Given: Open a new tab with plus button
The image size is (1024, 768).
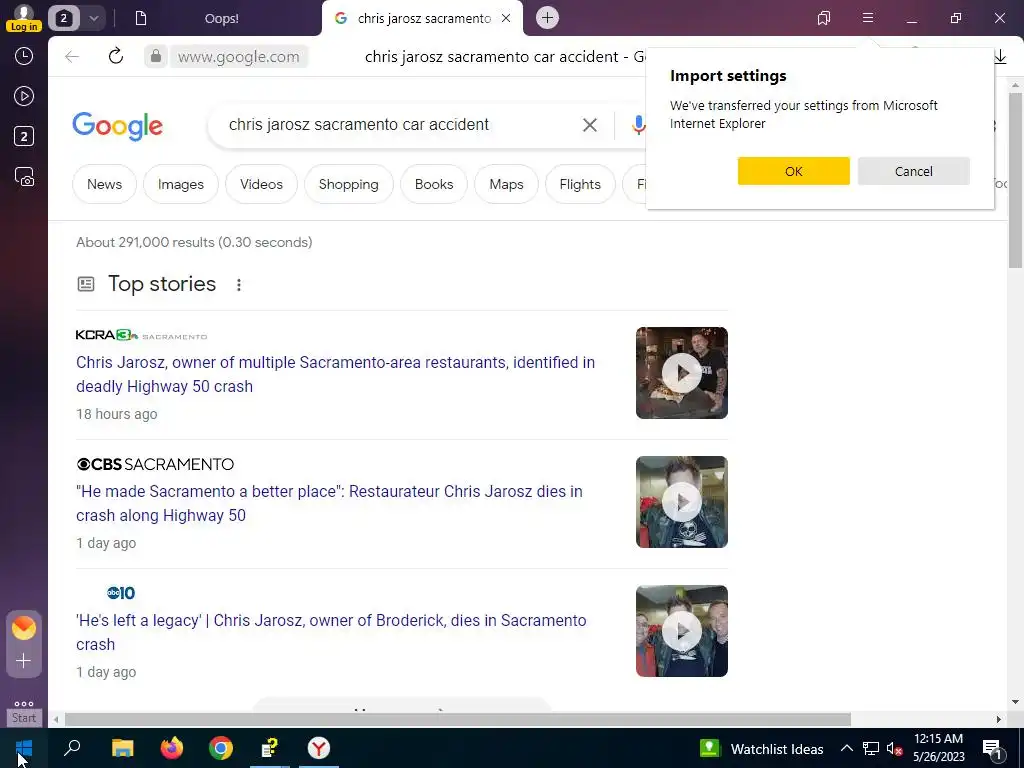Looking at the screenshot, I should click(x=547, y=18).
